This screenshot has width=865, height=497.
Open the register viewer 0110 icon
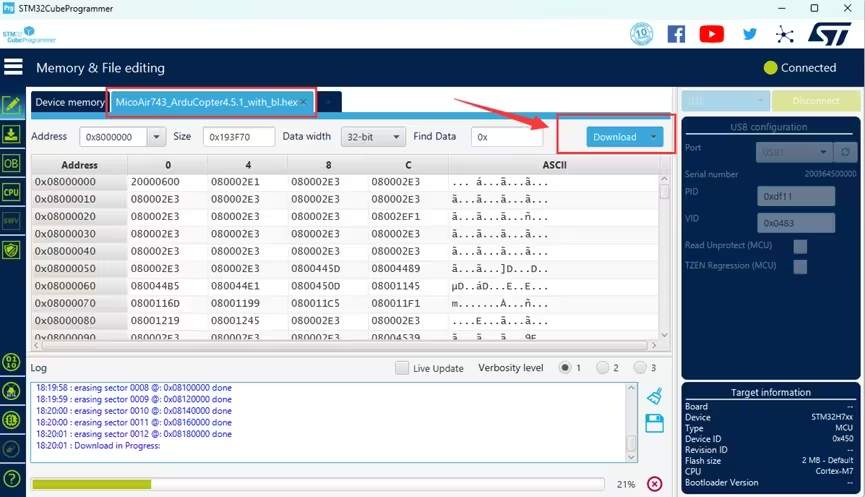coord(12,362)
